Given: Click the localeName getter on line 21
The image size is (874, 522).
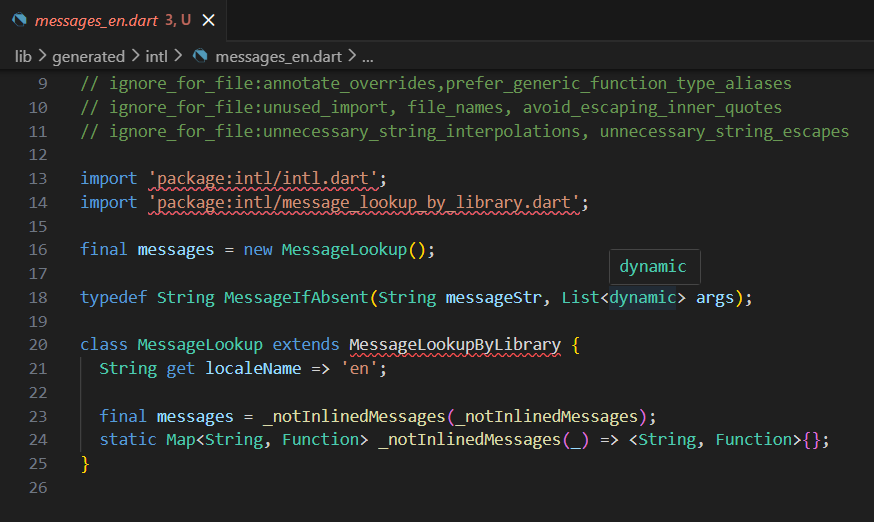Looking at the screenshot, I should tap(253, 369).
